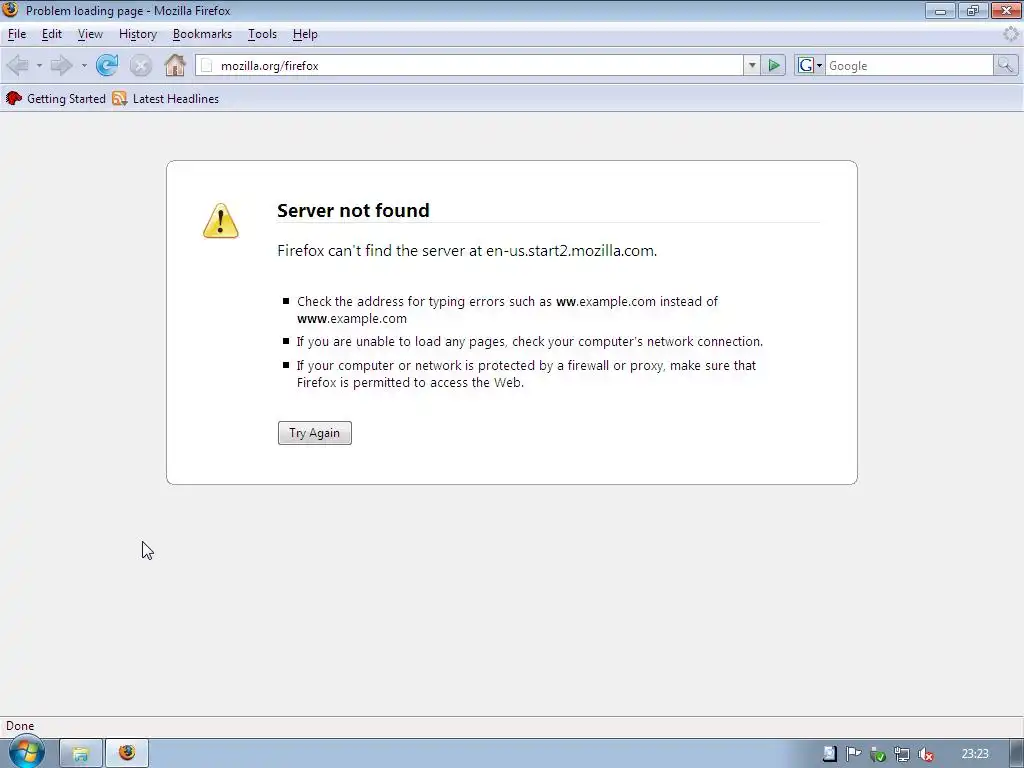Open the Back history dropdown arrow
Viewport: 1024px width, 768px height.
tap(39, 65)
